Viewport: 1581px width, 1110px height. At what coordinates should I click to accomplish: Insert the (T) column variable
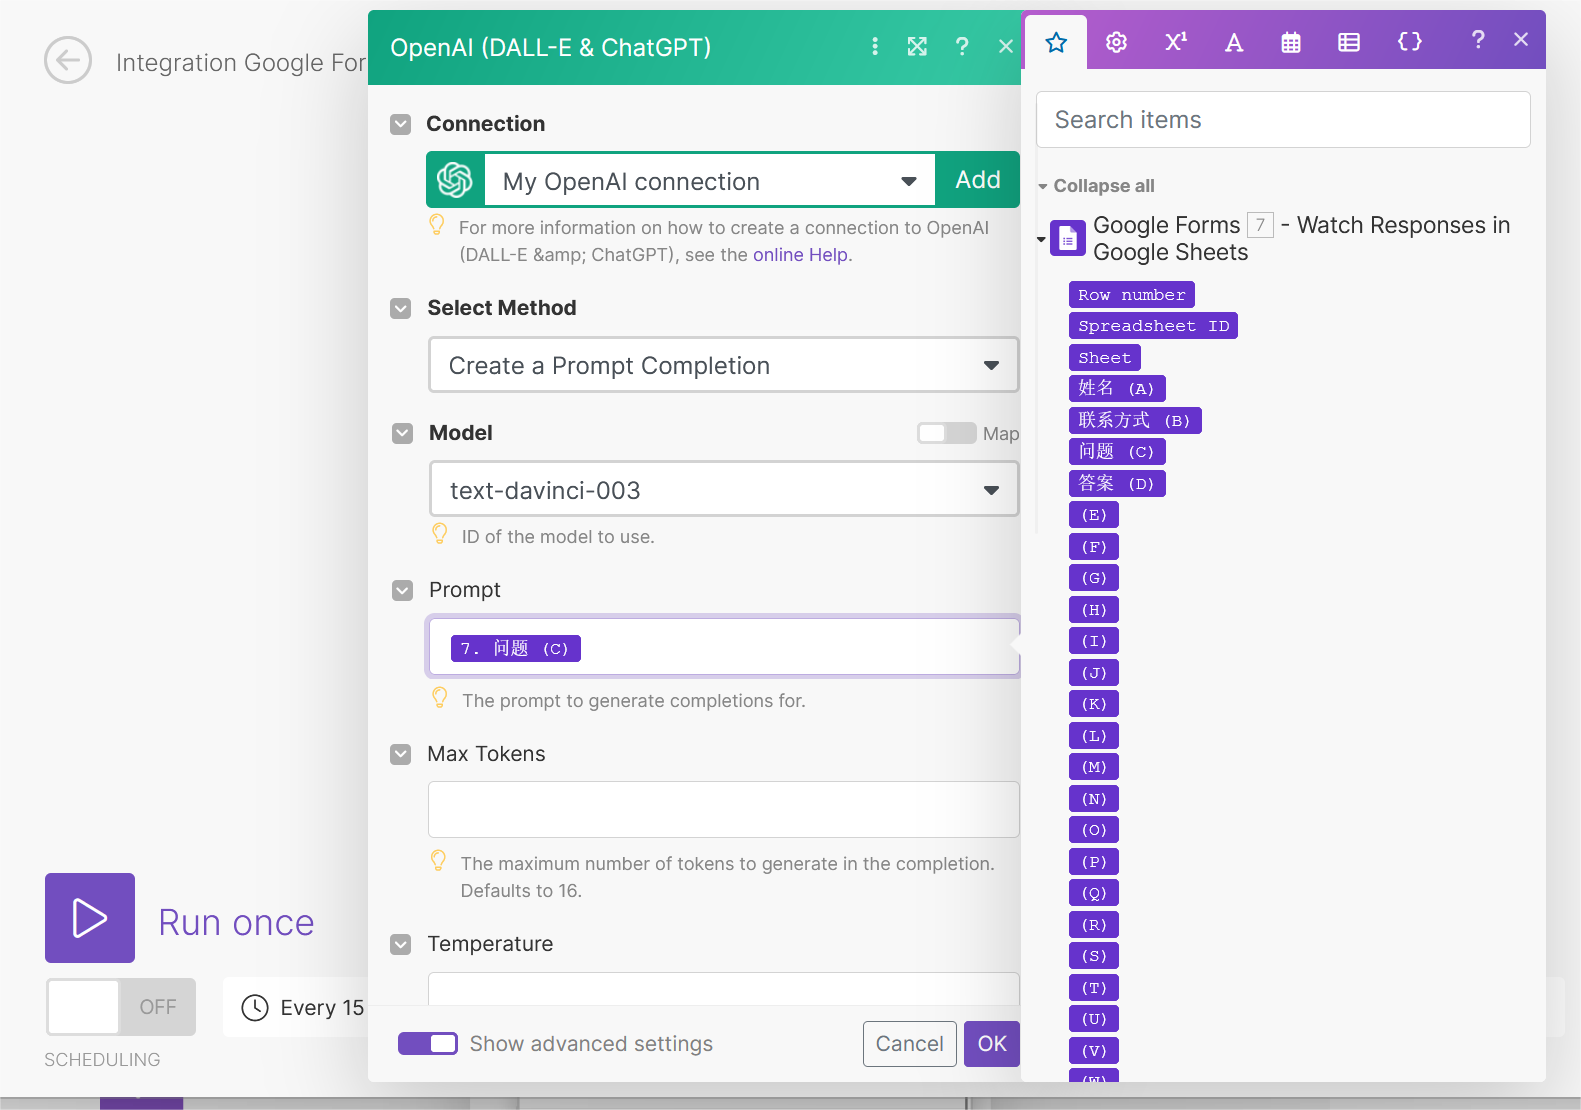pyautogui.click(x=1094, y=988)
